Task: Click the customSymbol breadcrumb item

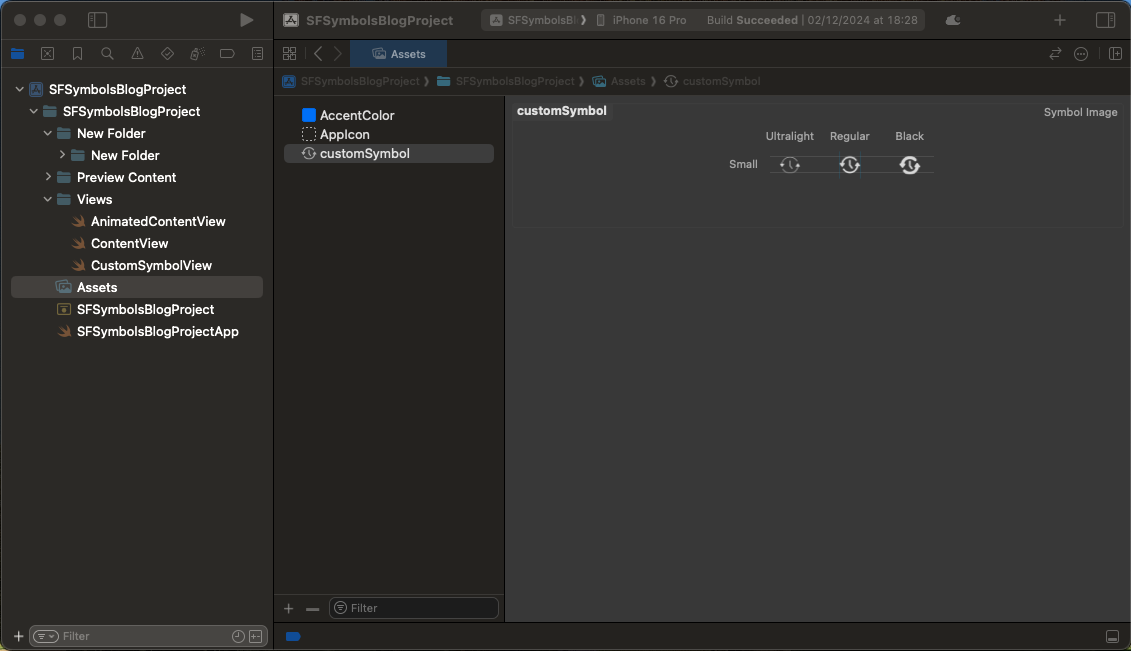Action: [x=712, y=81]
